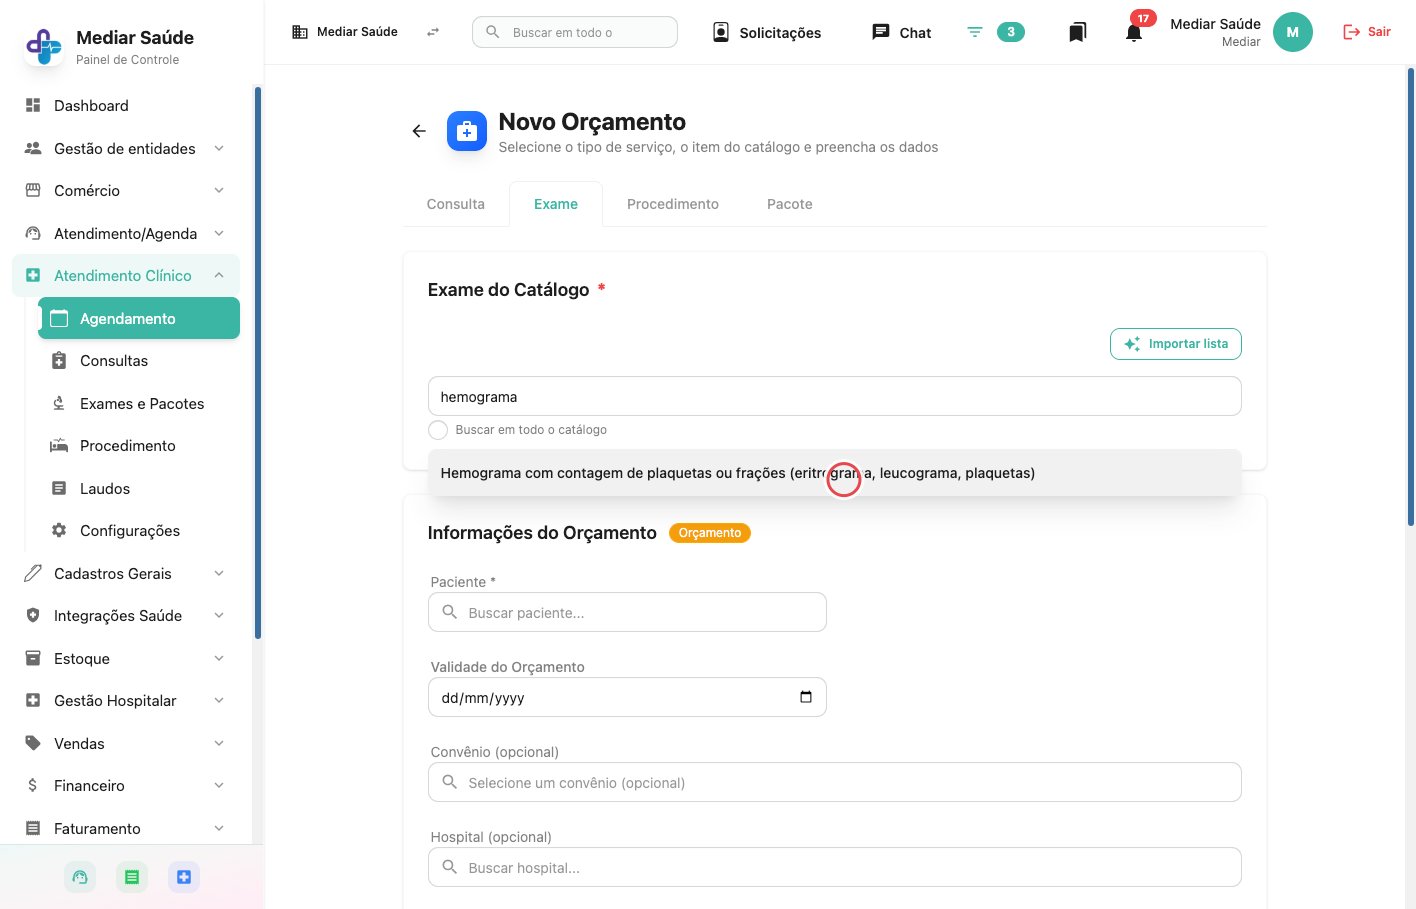
Task: Open the Convênio selection field
Action: pos(835,782)
